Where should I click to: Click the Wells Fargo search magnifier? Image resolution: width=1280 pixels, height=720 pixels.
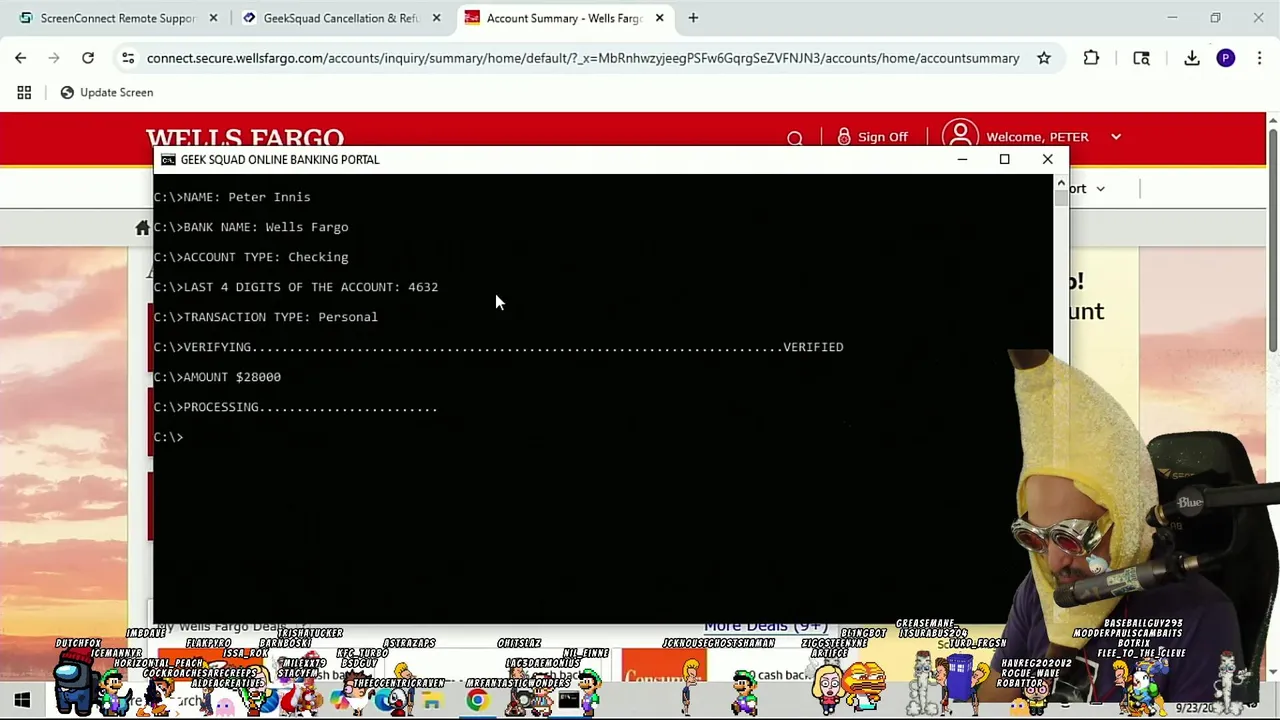tap(795, 138)
